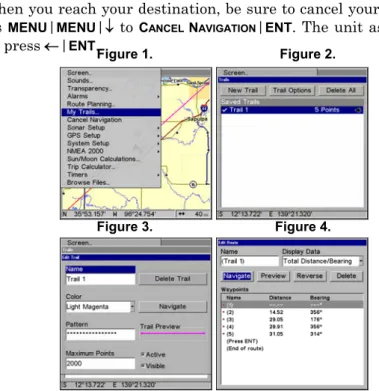Open Browse Files.. menu entry
This screenshot has width=379, height=391.
88,182
